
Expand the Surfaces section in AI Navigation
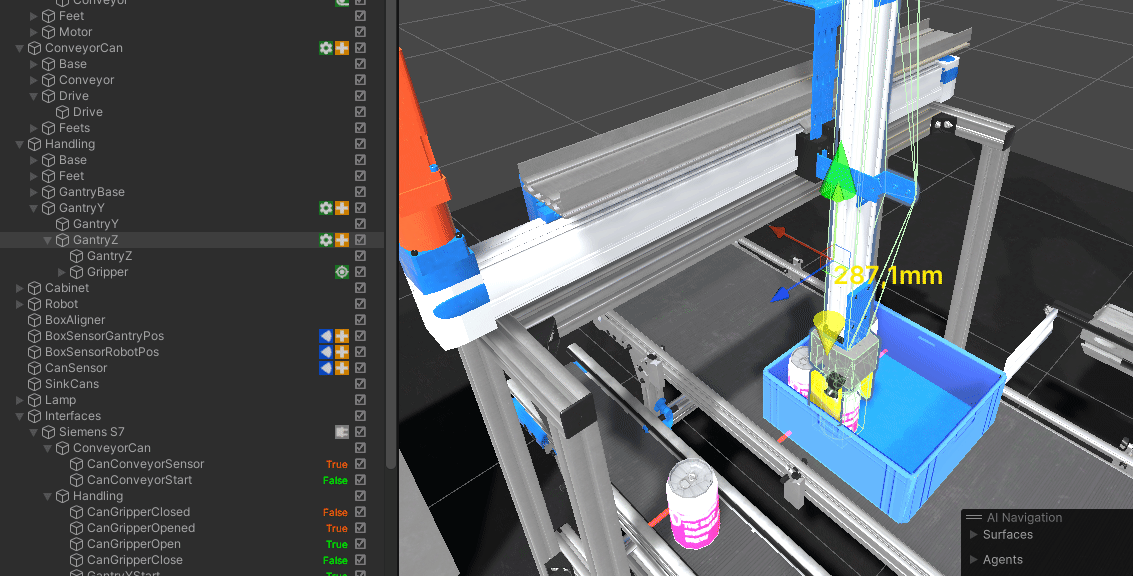tap(974, 535)
